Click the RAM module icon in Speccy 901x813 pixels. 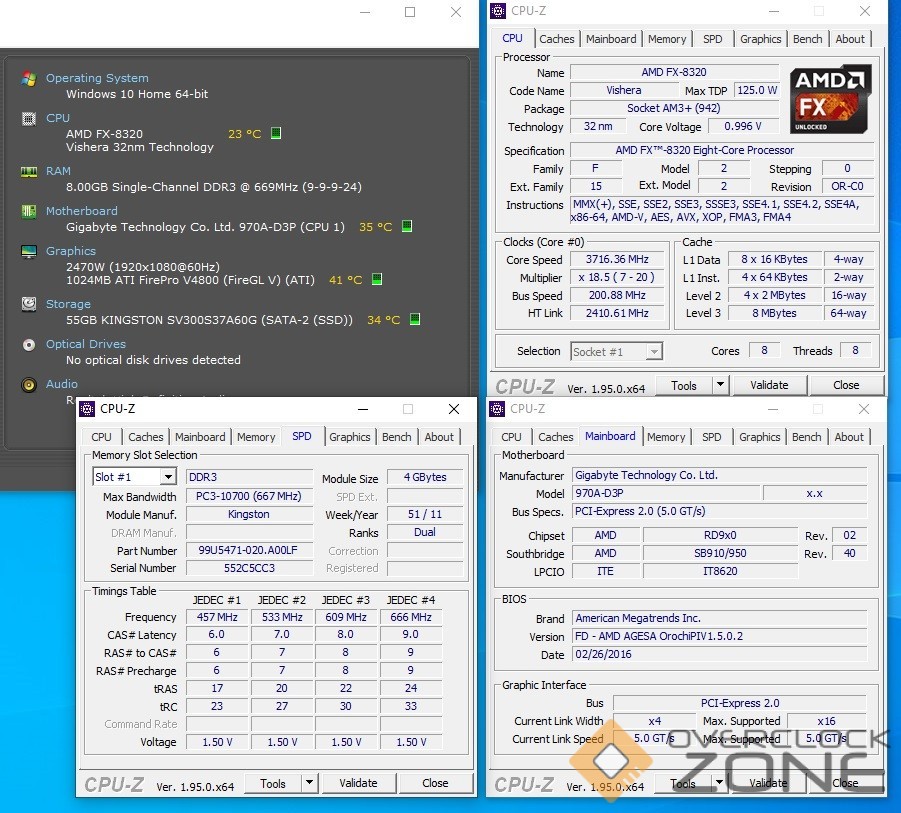(29, 171)
